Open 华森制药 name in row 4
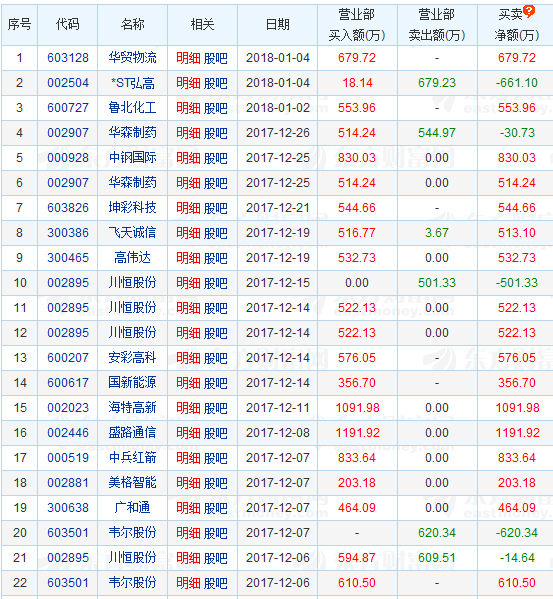This screenshot has width=553, height=599. 132,133
